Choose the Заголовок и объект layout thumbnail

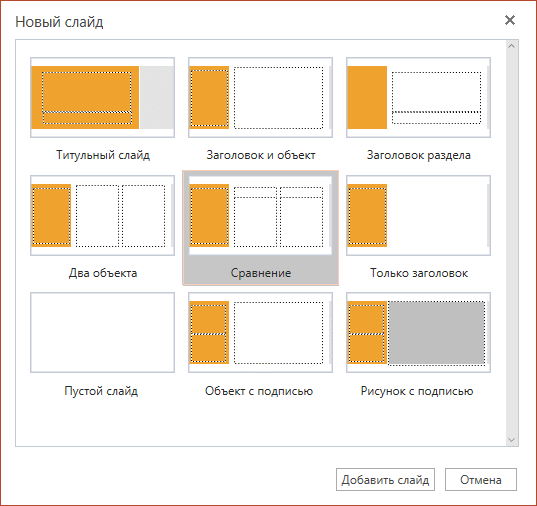click(260, 98)
